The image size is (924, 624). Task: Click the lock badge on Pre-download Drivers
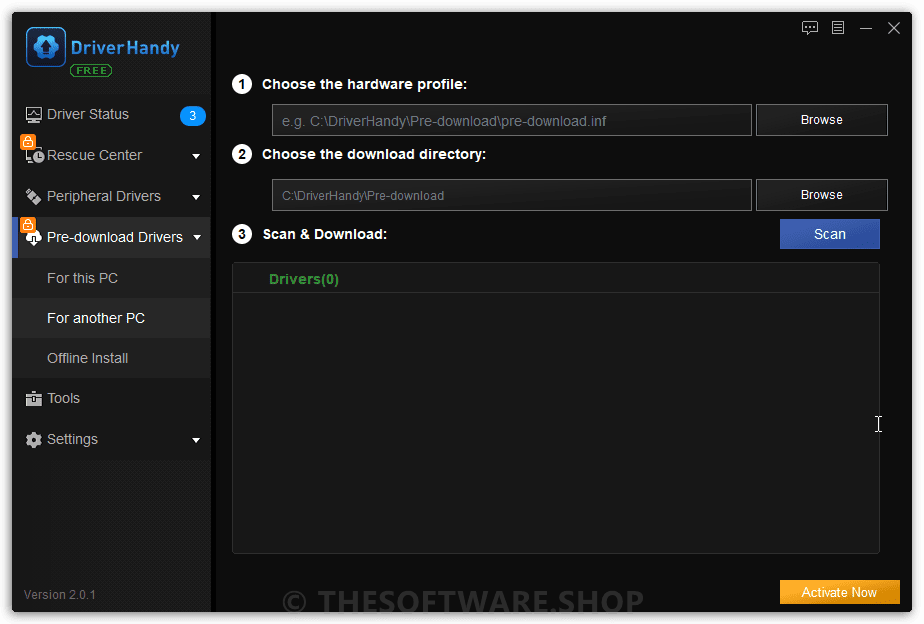(28, 224)
